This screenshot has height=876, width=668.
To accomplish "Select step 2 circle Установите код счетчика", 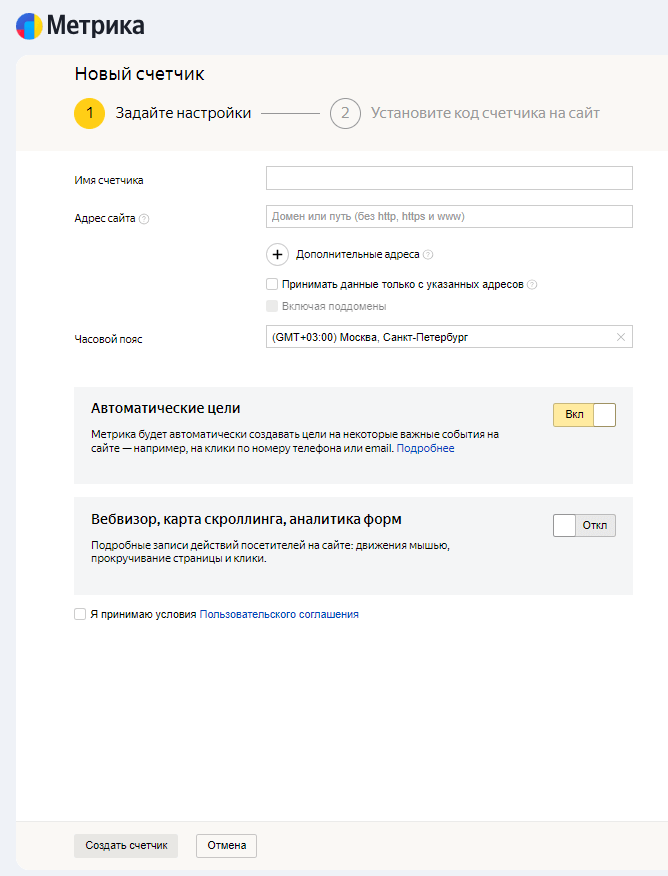I will click(345, 113).
